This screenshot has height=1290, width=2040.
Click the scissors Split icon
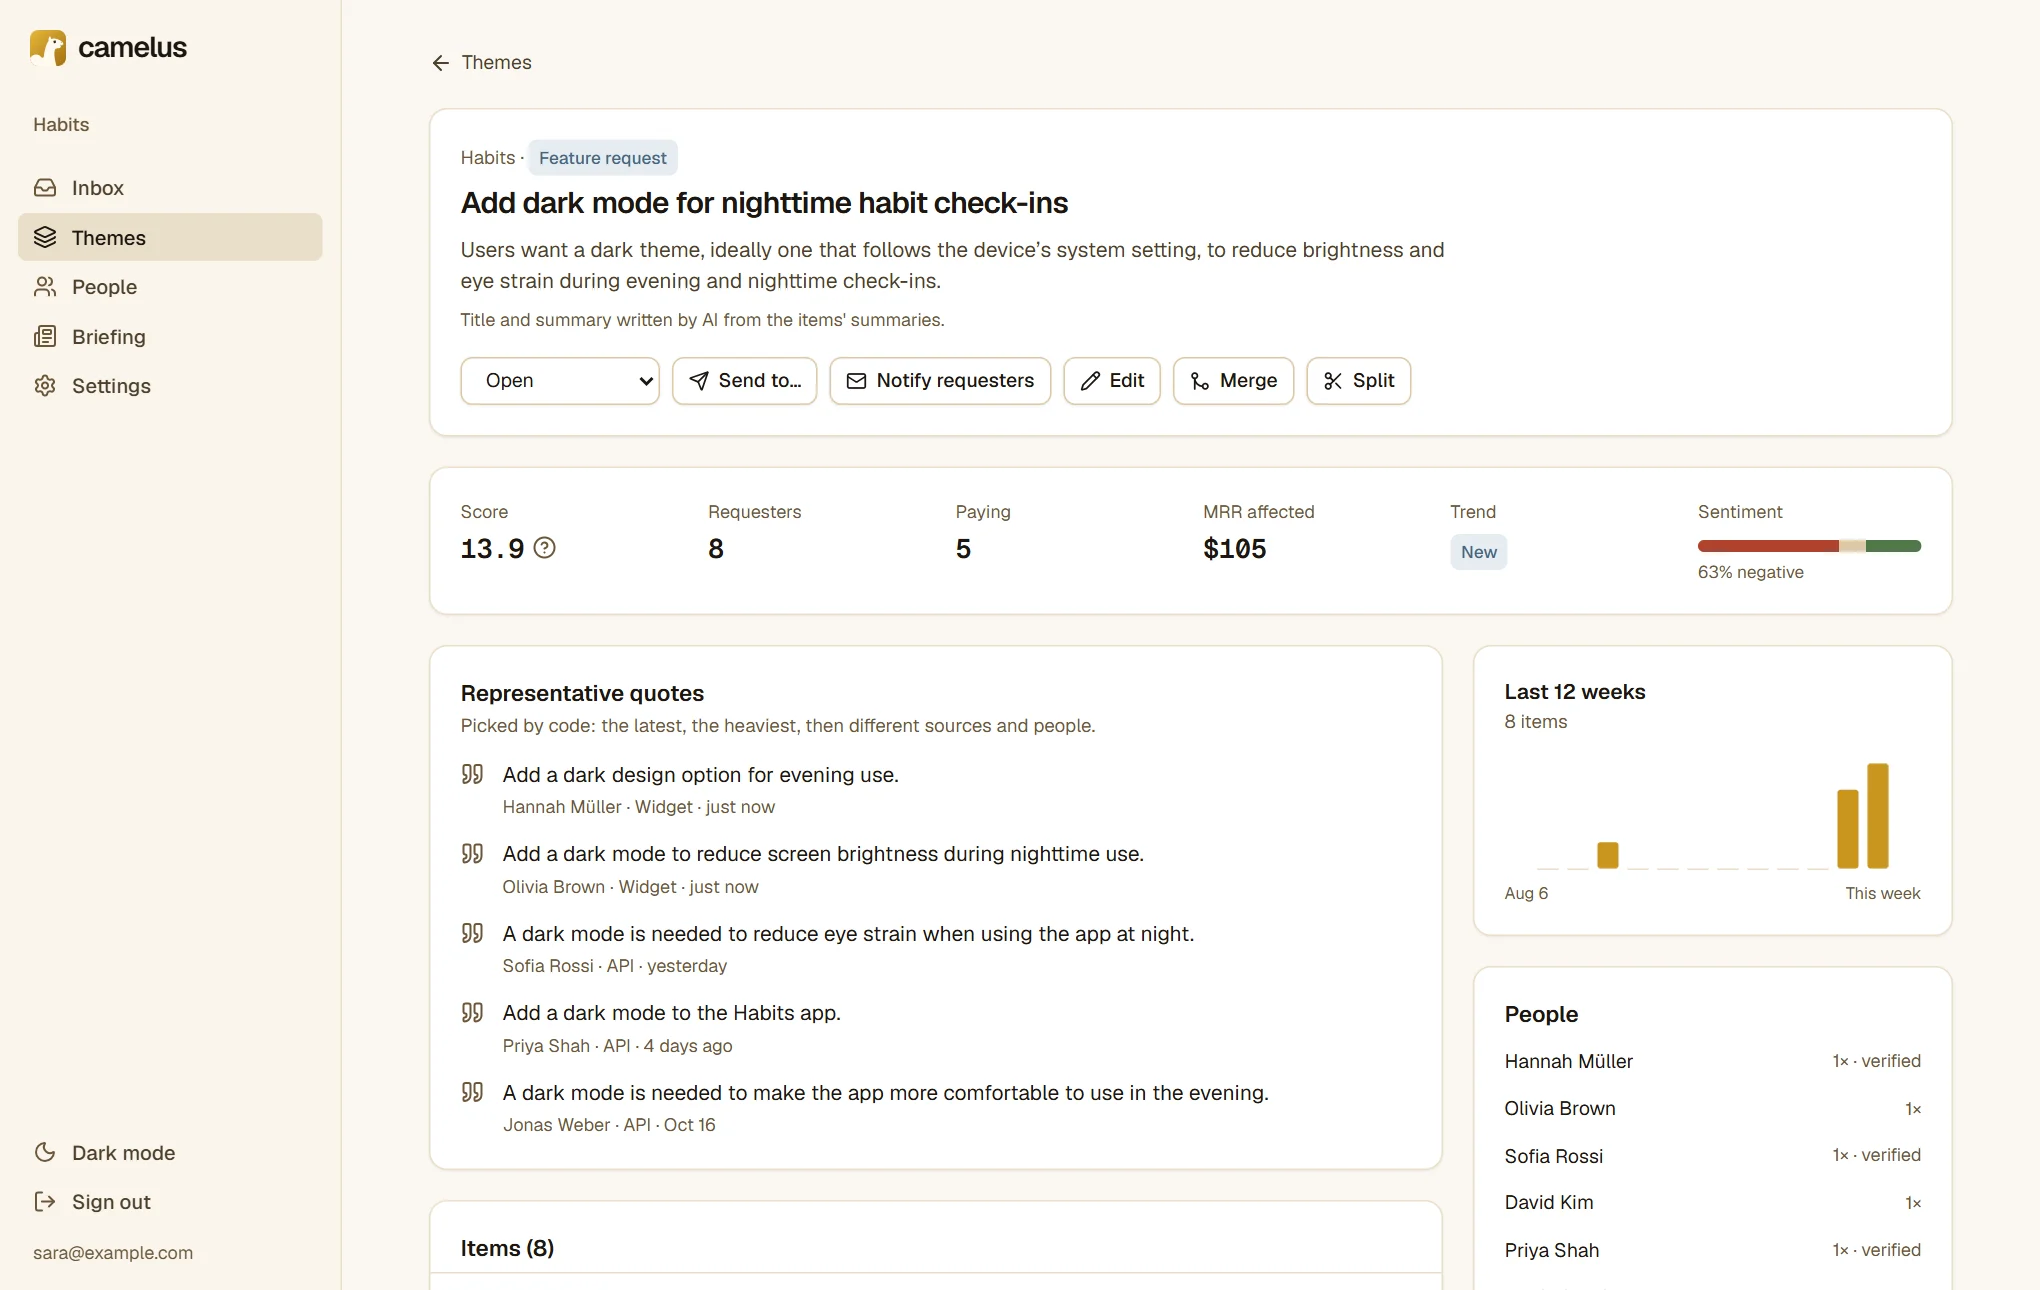pos(1333,381)
